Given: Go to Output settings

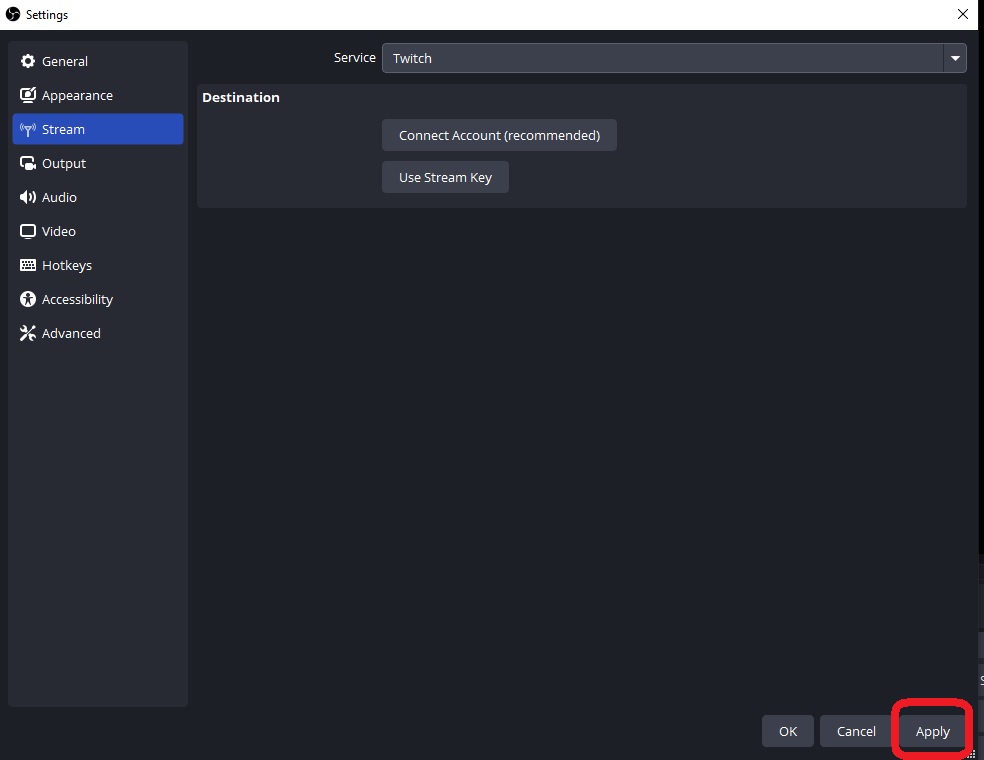Looking at the screenshot, I should [x=98, y=163].
